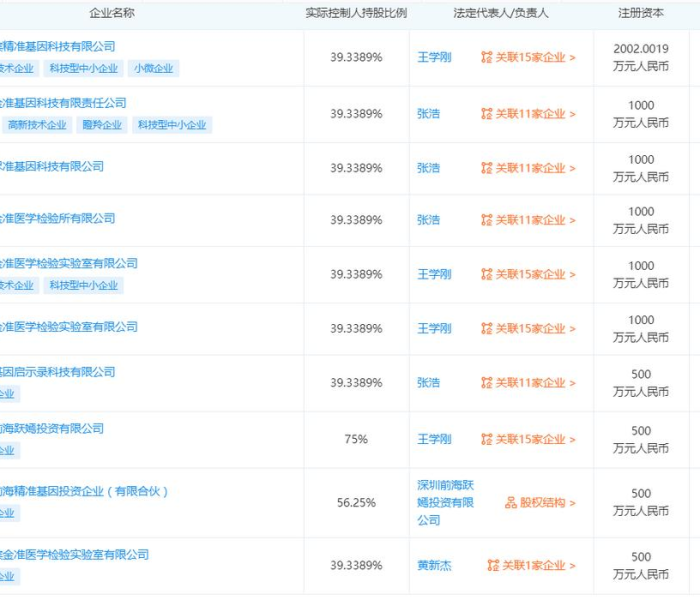Click the 股权结构 hierarchy icon

tap(511, 503)
